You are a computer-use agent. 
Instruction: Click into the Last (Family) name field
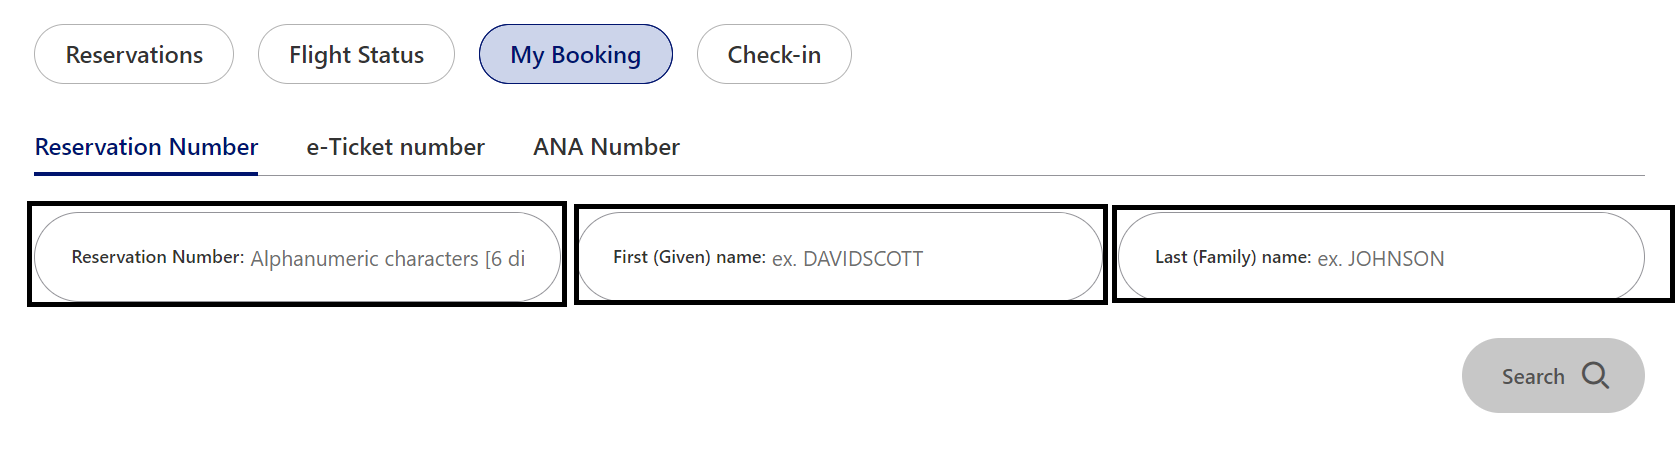(1381, 257)
